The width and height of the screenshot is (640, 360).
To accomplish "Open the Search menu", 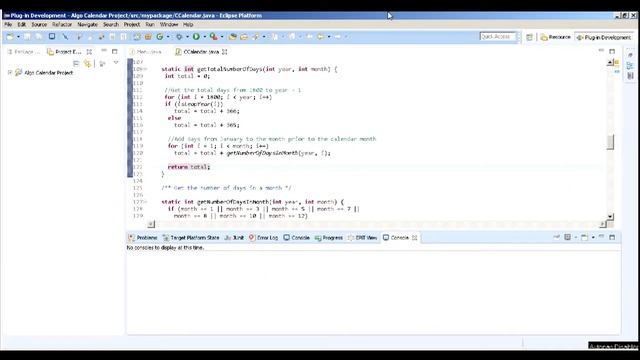I will [111, 24].
